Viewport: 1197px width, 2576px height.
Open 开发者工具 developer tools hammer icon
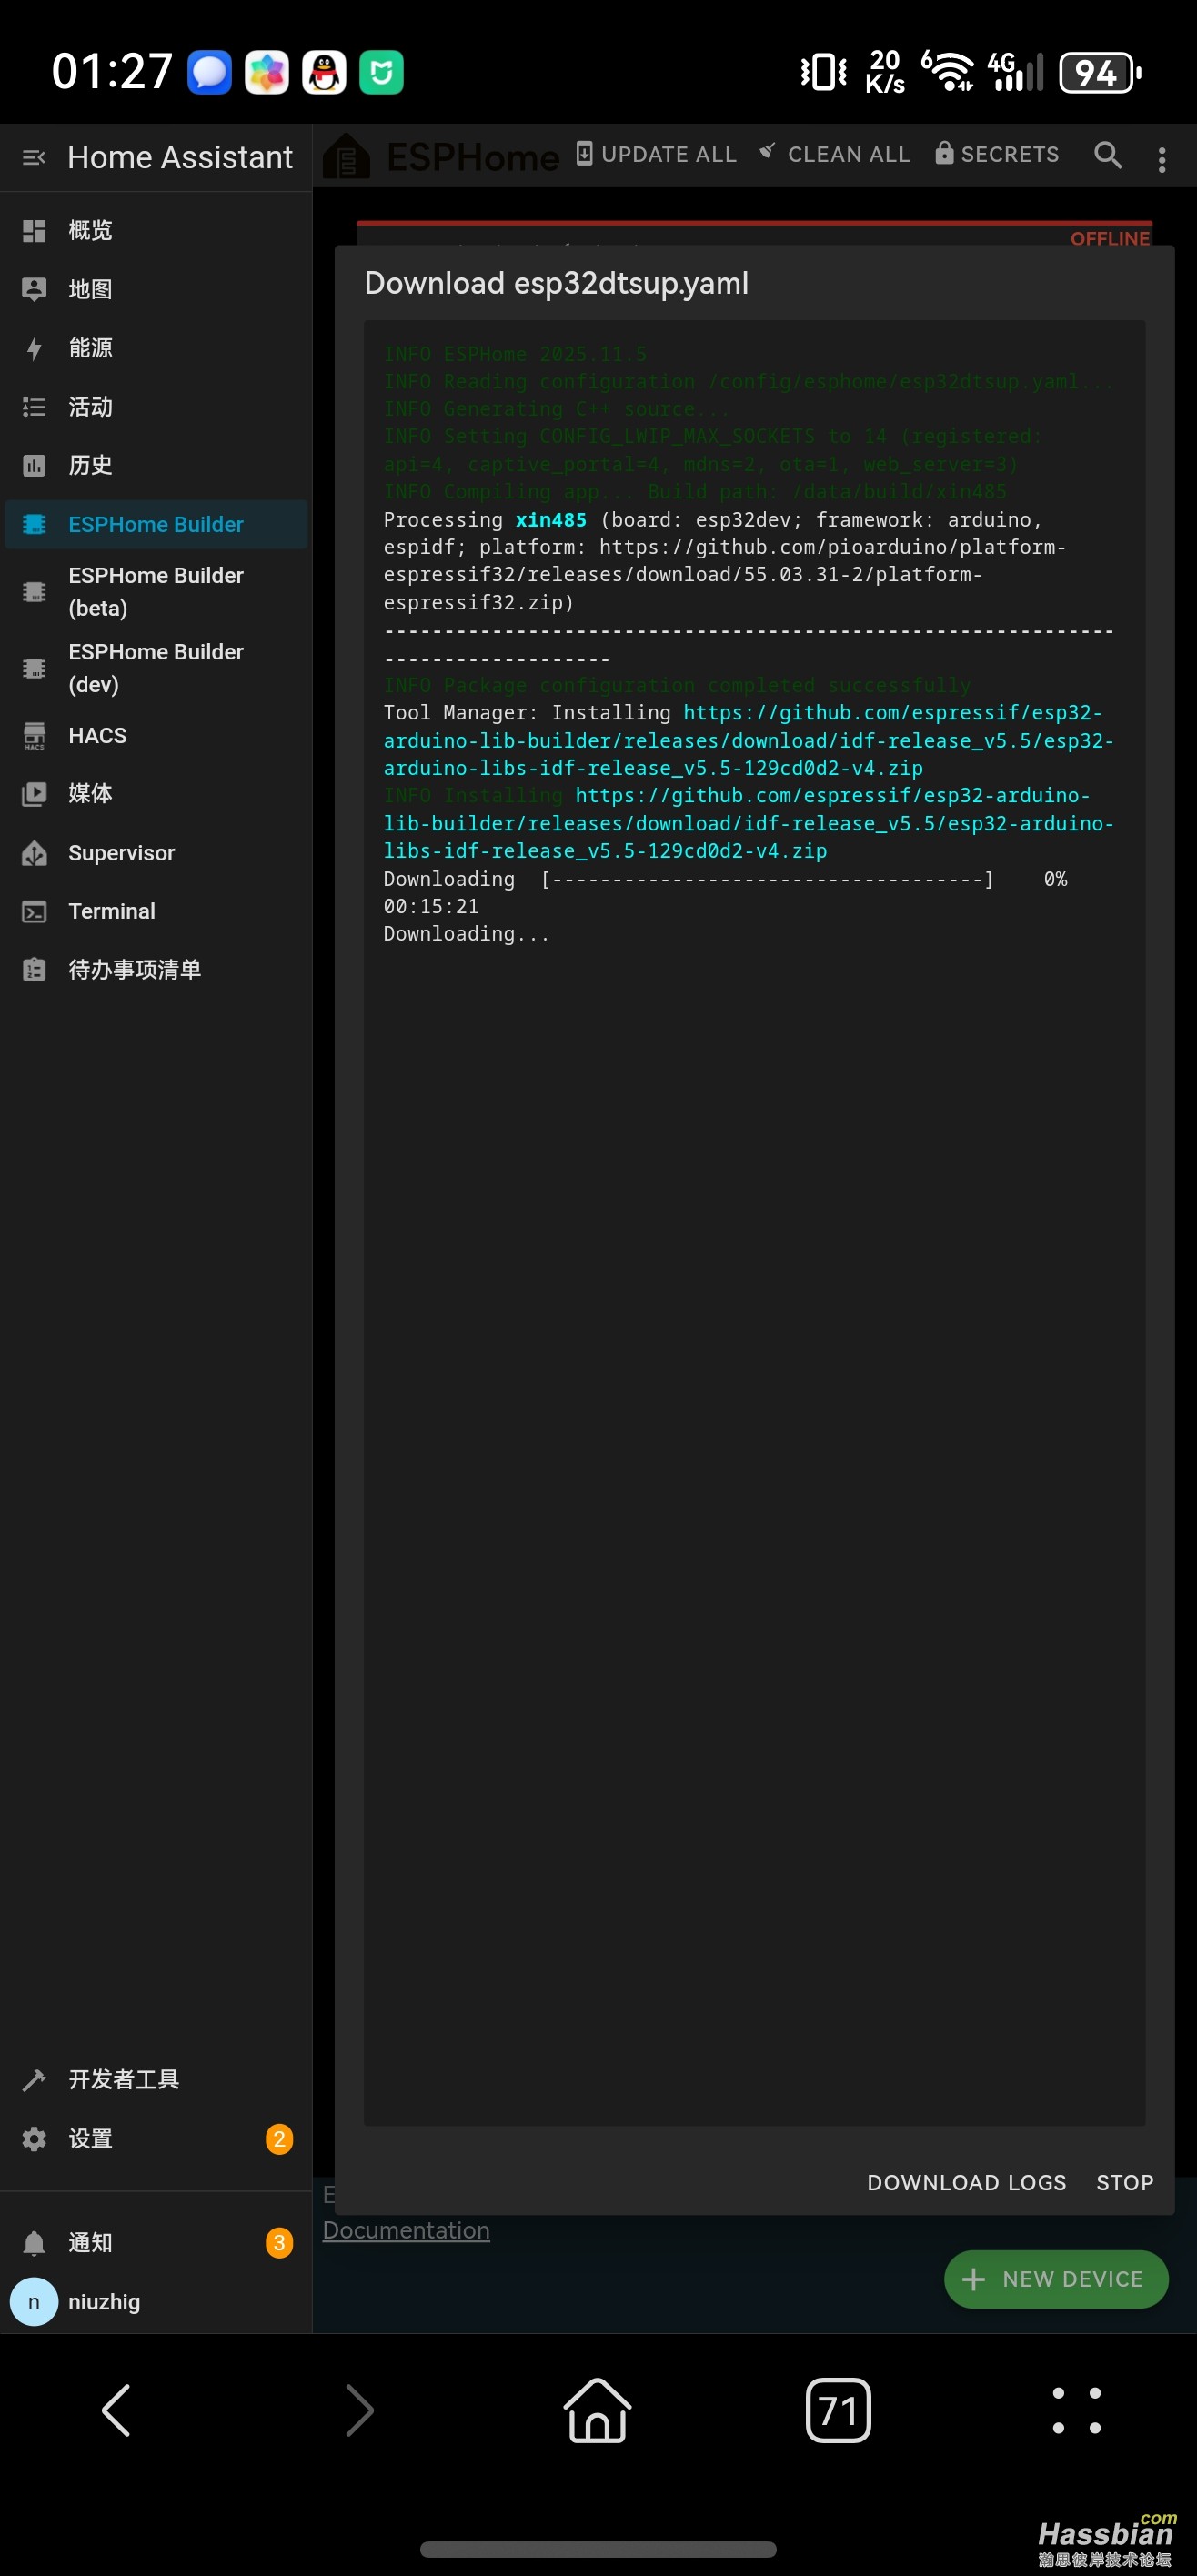tap(34, 2080)
